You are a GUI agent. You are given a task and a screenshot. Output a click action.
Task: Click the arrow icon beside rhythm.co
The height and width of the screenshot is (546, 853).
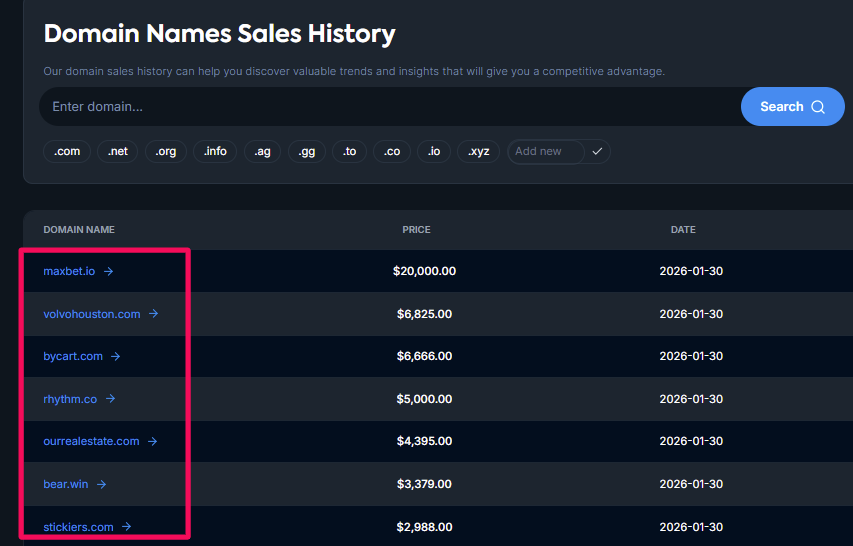[x=111, y=399]
